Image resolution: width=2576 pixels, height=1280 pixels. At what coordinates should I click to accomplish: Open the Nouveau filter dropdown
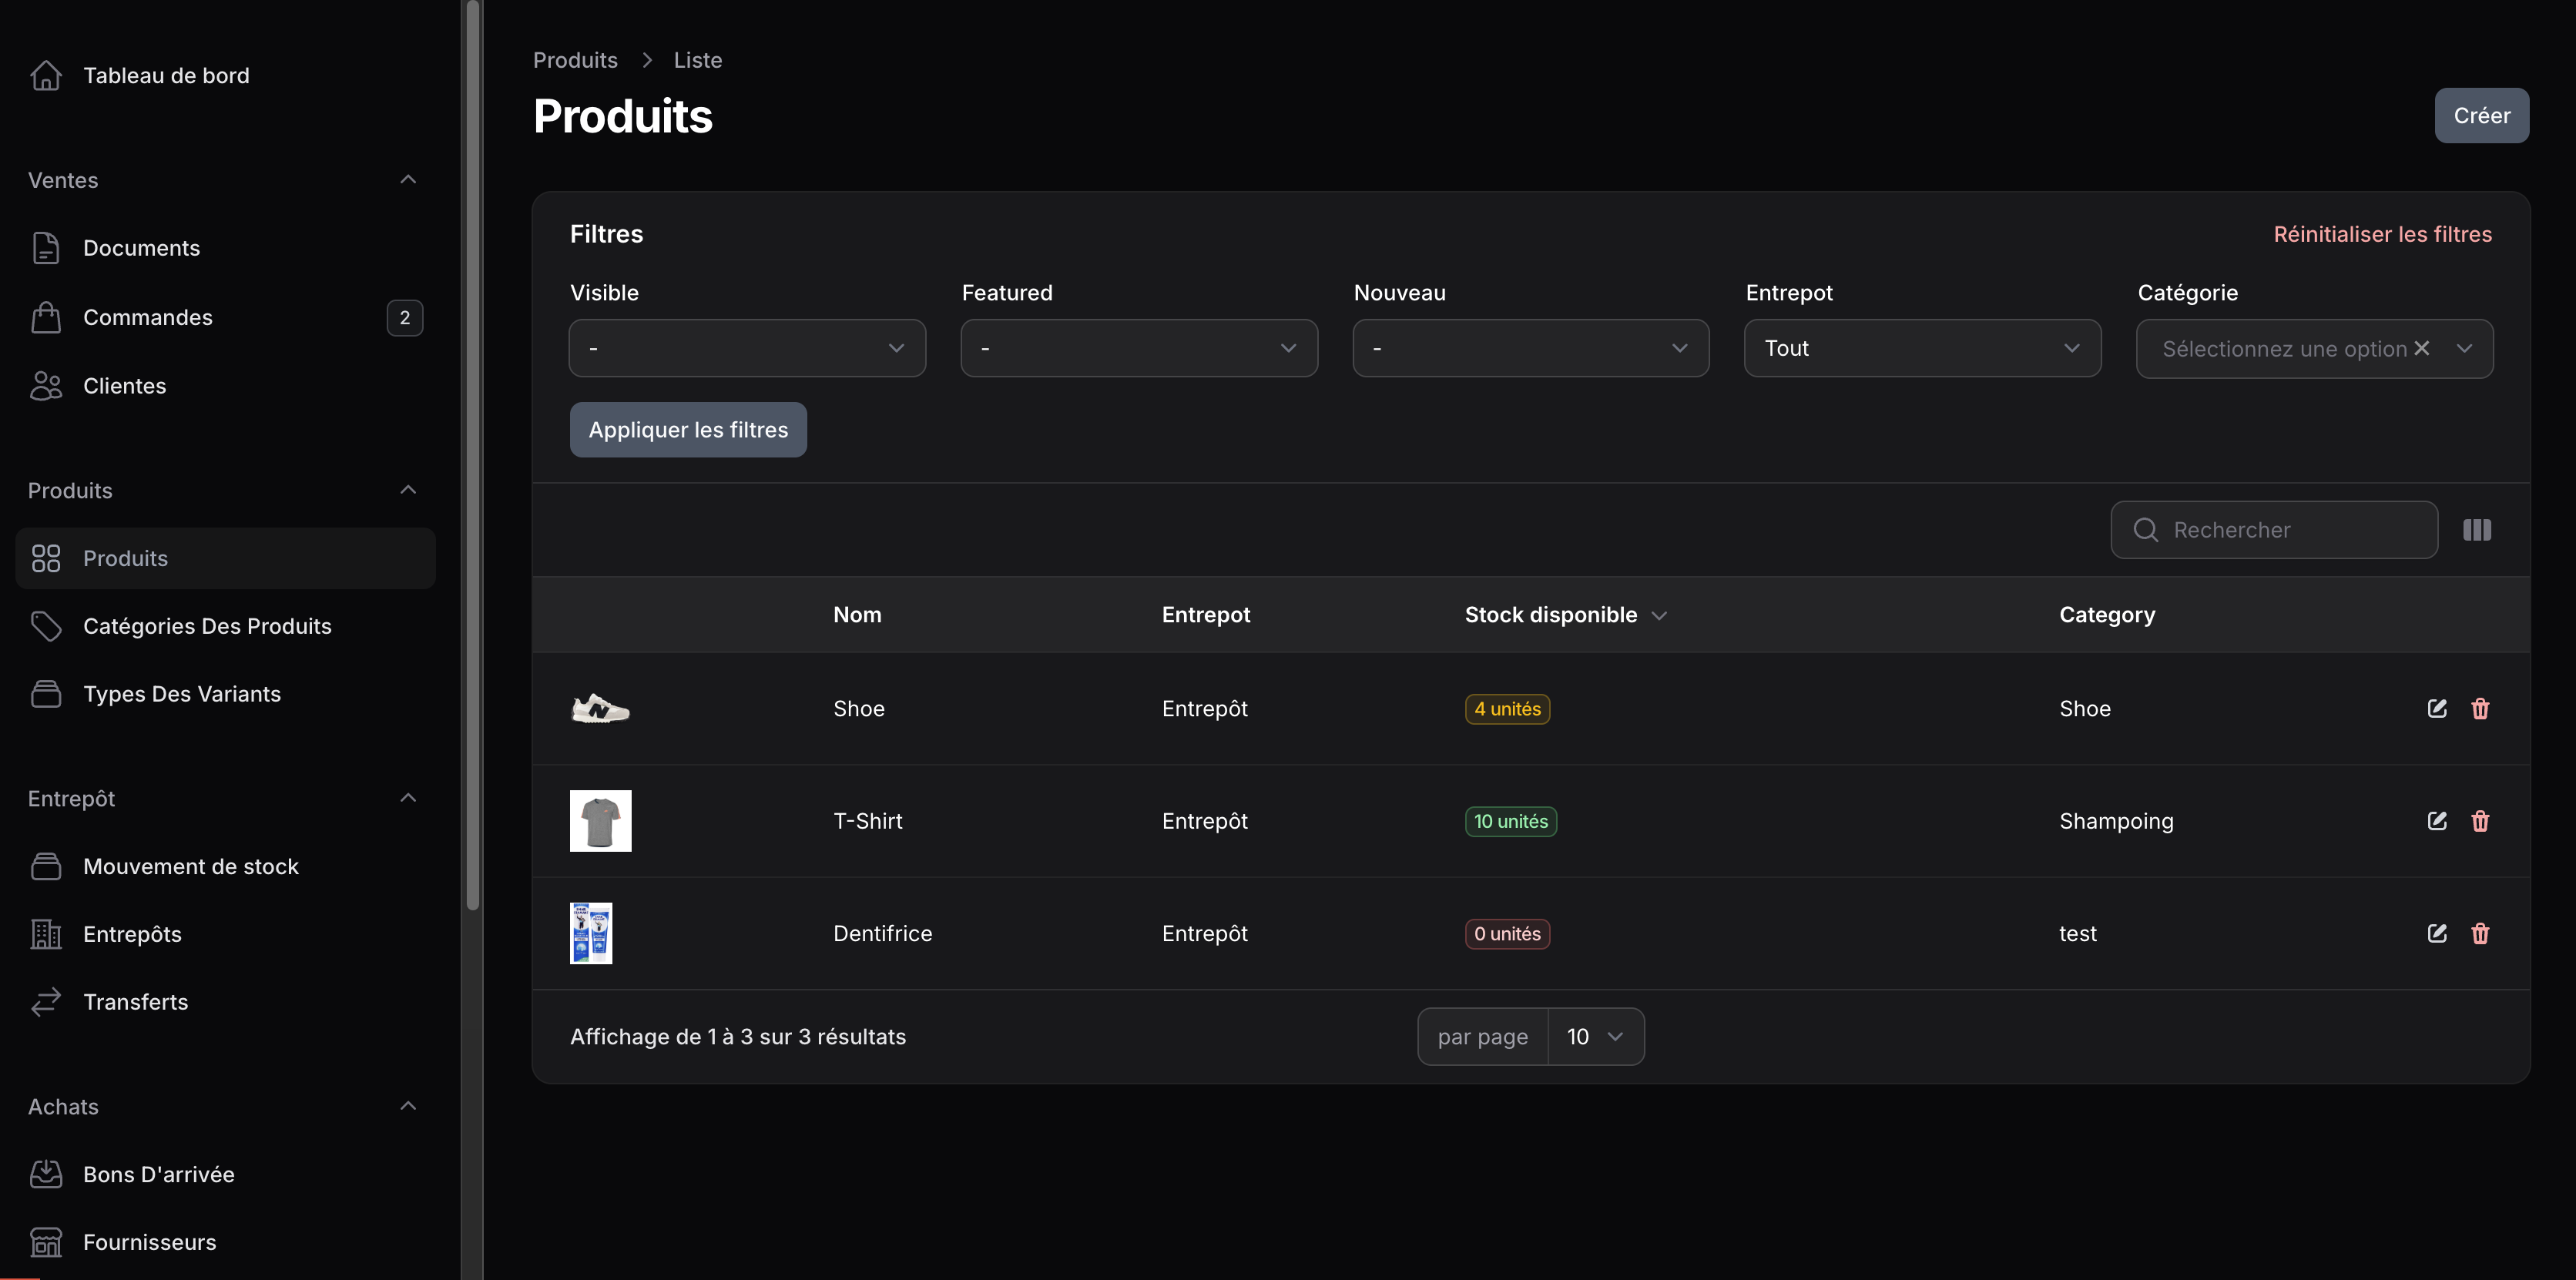[1531, 348]
